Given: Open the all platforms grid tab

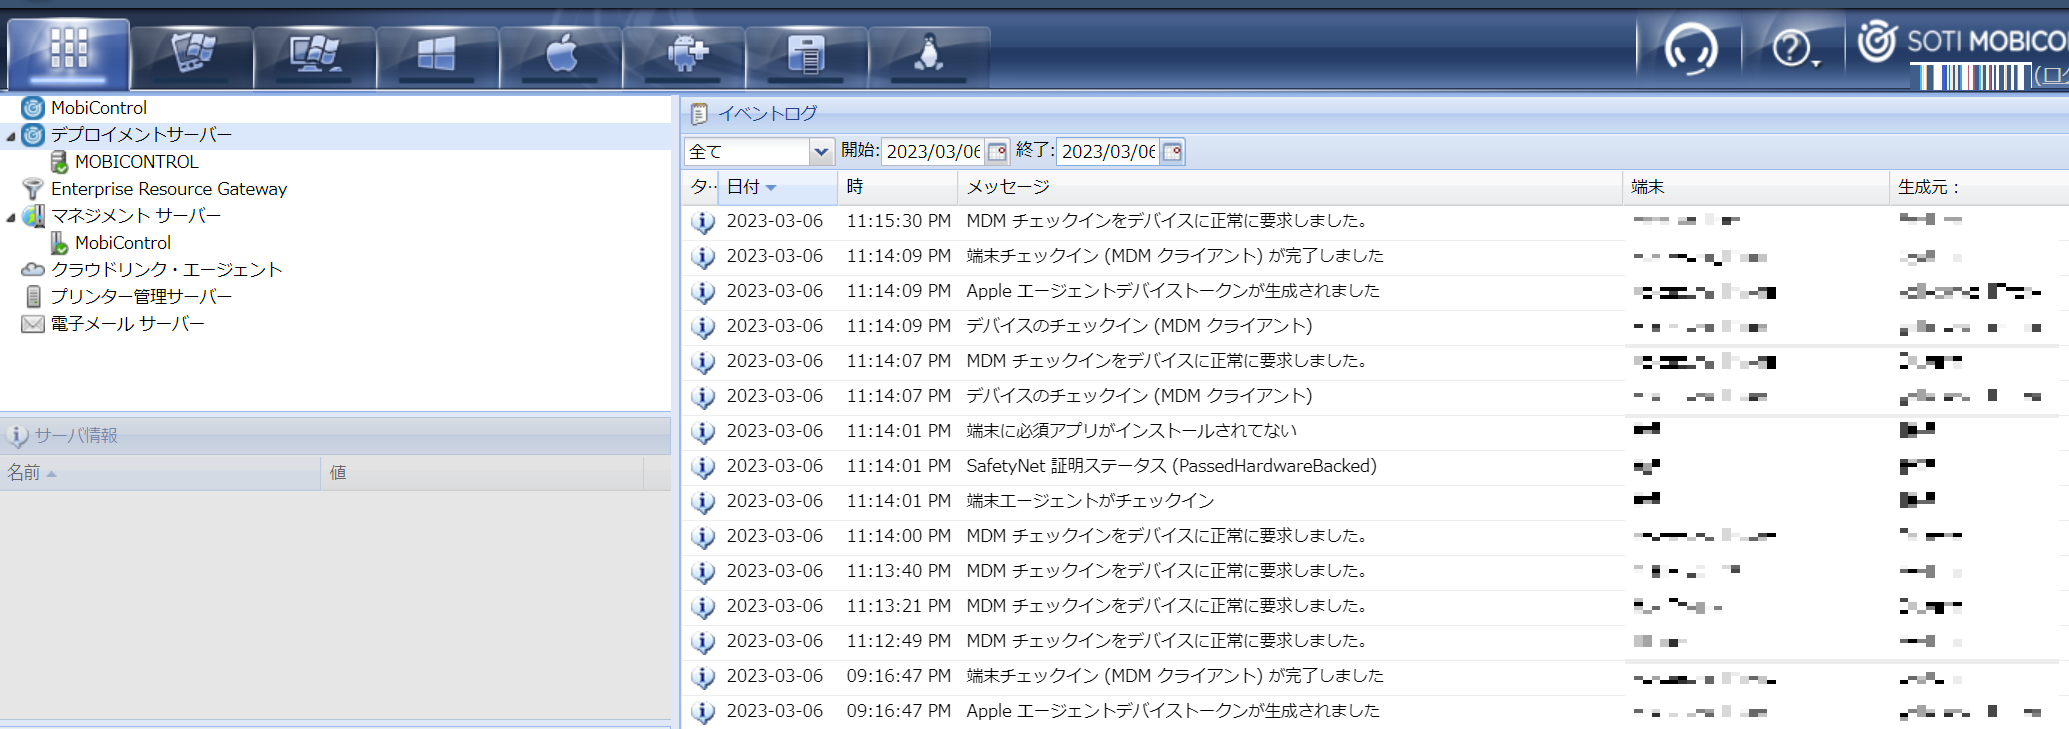Looking at the screenshot, I should point(69,54).
